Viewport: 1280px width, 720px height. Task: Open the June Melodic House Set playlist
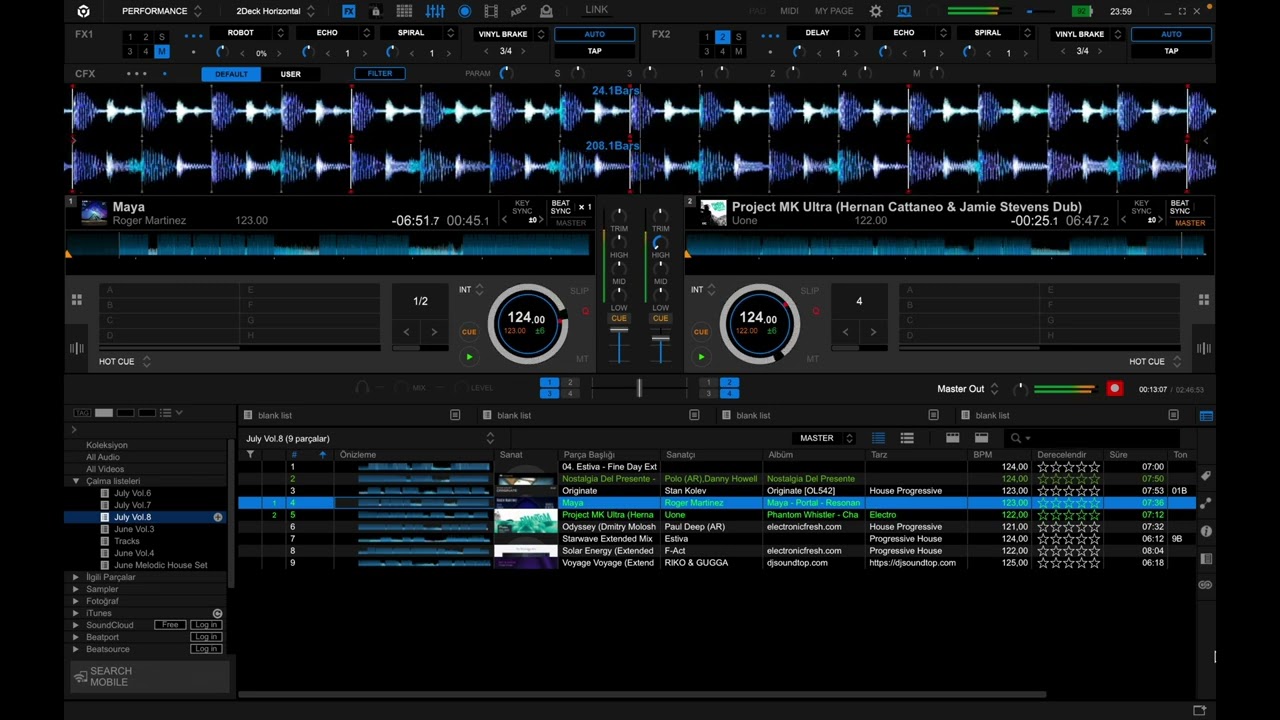pyautogui.click(x=160, y=565)
